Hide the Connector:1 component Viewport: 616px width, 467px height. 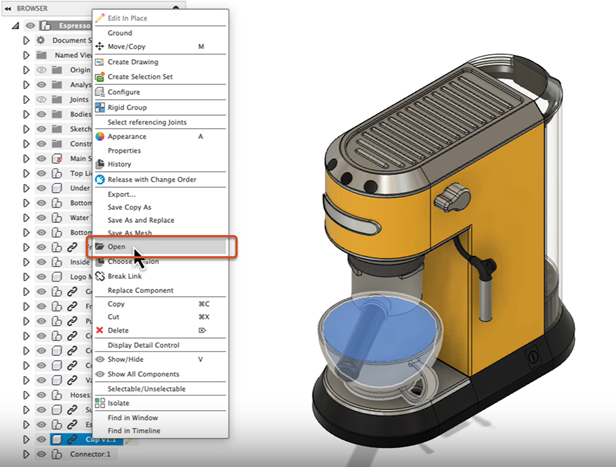[x=41, y=454]
